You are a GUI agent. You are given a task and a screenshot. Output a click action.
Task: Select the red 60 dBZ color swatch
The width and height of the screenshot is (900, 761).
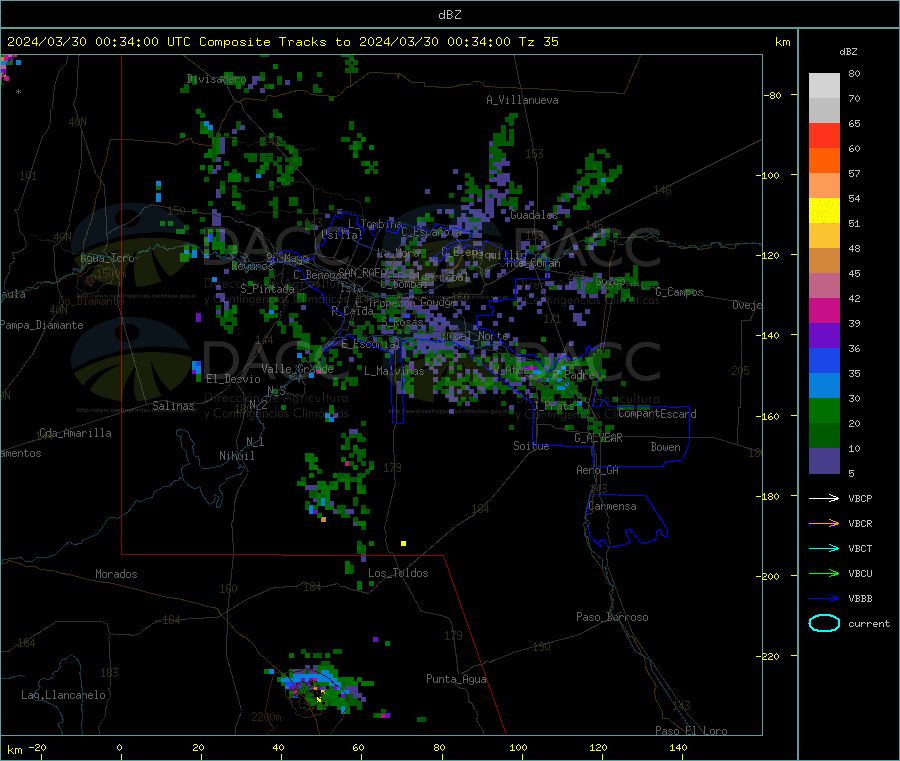[x=824, y=135]
